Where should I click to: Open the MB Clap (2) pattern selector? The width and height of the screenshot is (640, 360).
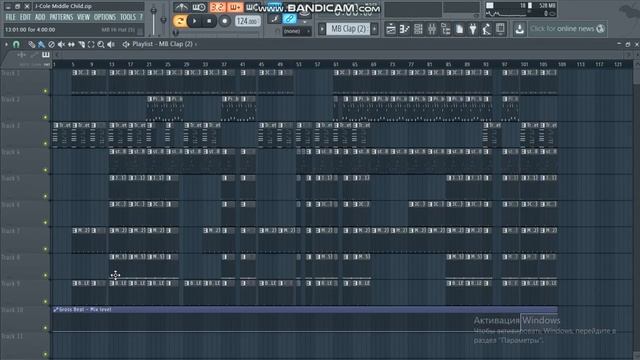[348, 29]
